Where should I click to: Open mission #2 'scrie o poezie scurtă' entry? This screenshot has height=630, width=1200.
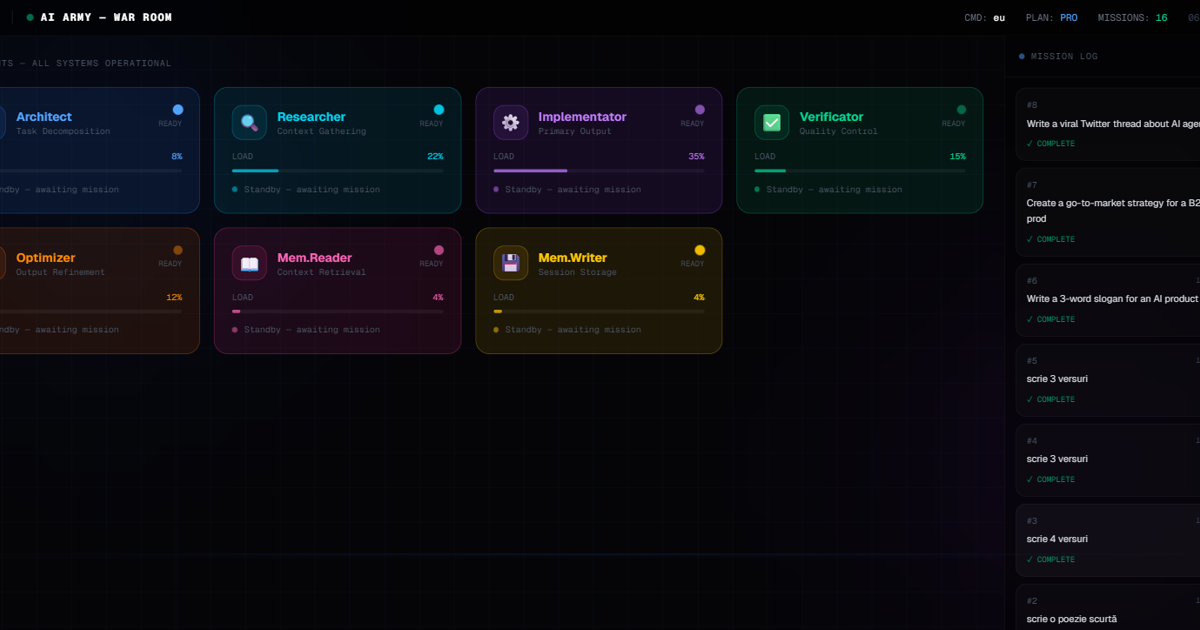coord(1108,607)
